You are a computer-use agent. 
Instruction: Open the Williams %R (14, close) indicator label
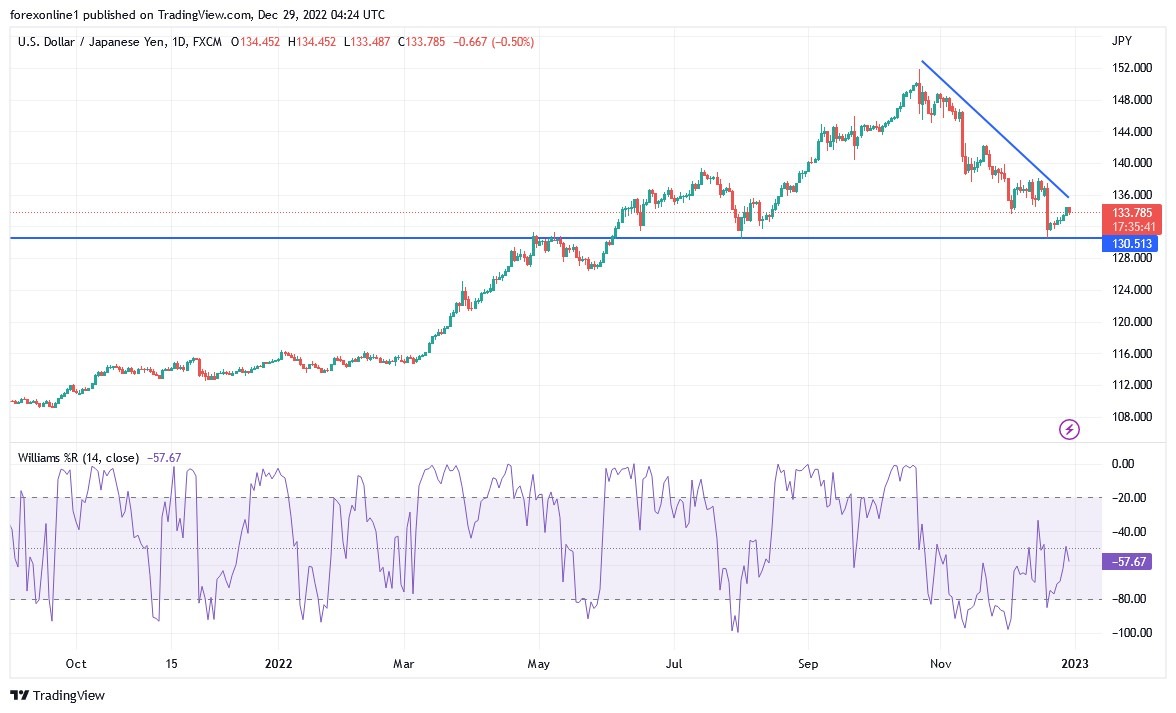point(77,457)
